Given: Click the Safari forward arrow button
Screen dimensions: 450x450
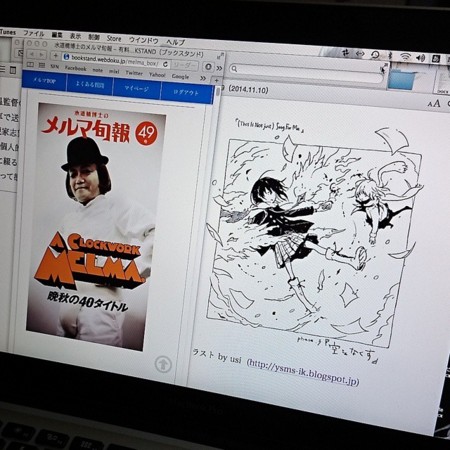Looking at the screenshot, I should pyautogui.click(x=41, y=55).
